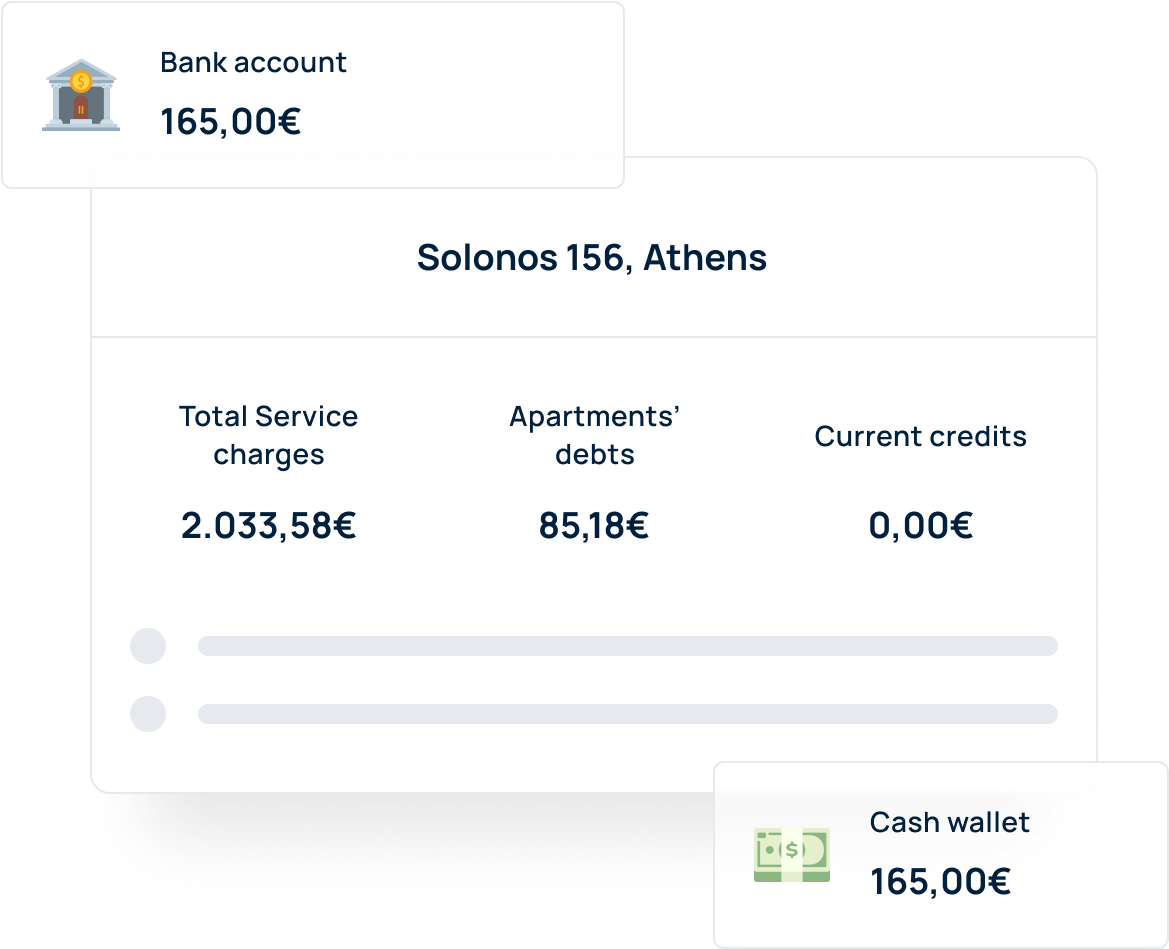
Task: Click the second gray placeholder bar
Action: pos(628,713)
